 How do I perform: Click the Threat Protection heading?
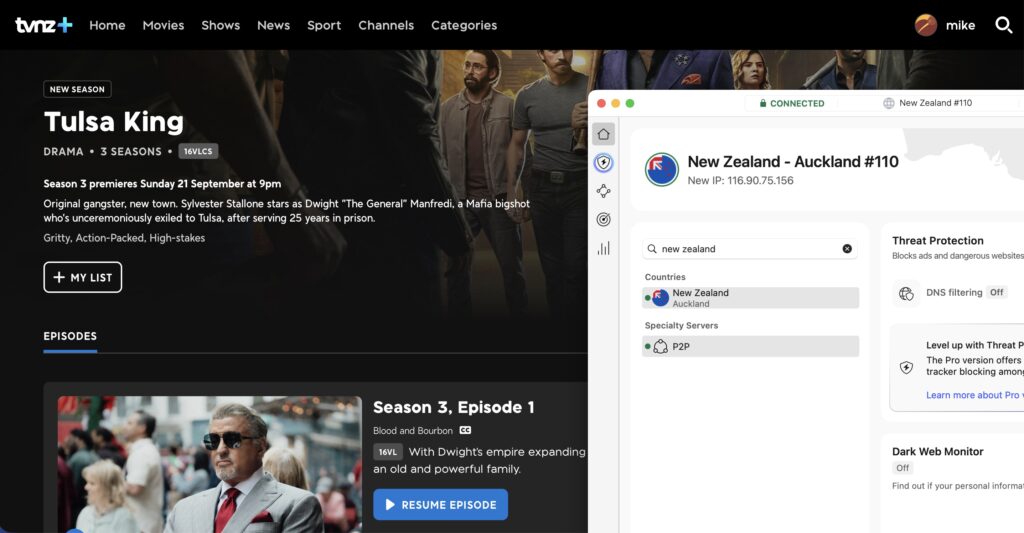click(x=938, y=240)
